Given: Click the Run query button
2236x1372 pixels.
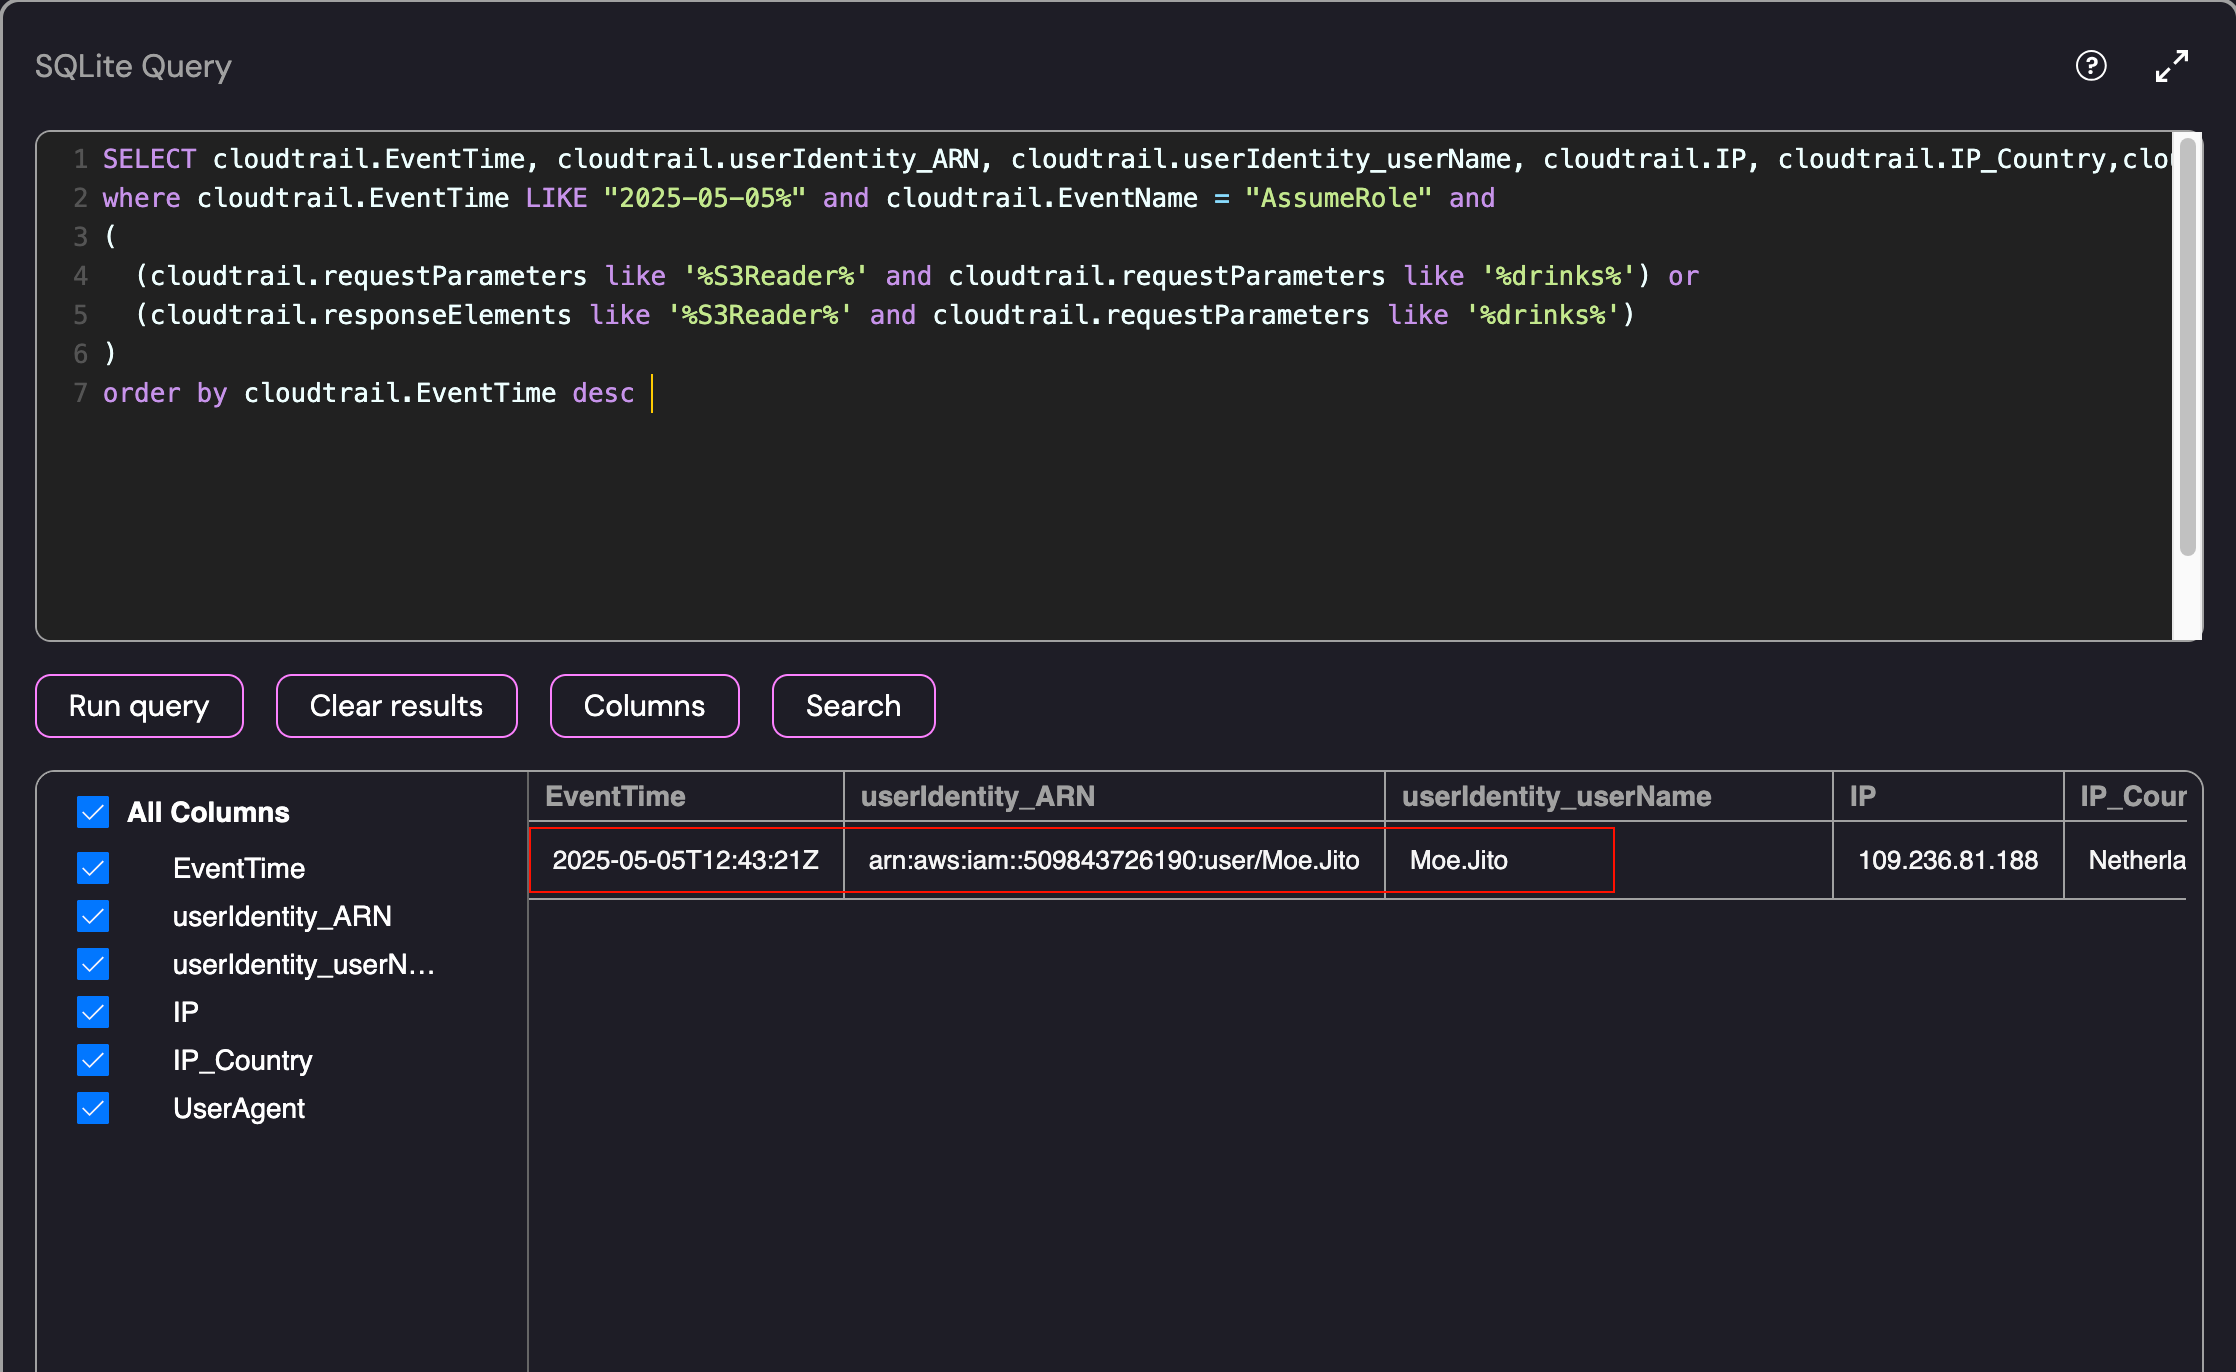Looking at the screenshot, I should point(139,706).
